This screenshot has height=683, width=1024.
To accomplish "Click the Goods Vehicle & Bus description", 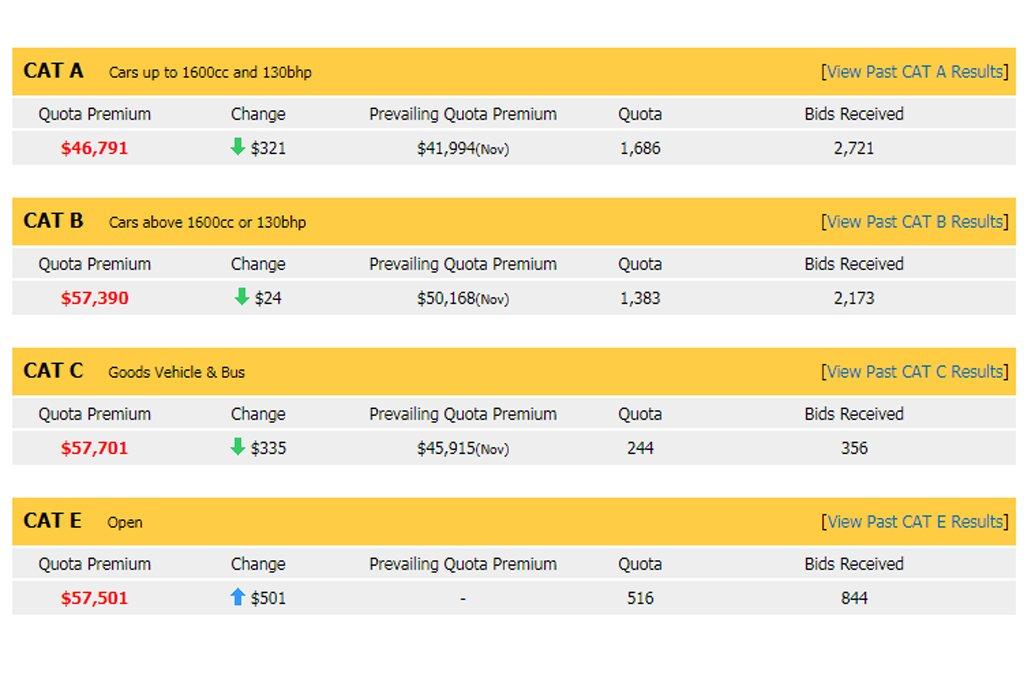I will (176, 372).
